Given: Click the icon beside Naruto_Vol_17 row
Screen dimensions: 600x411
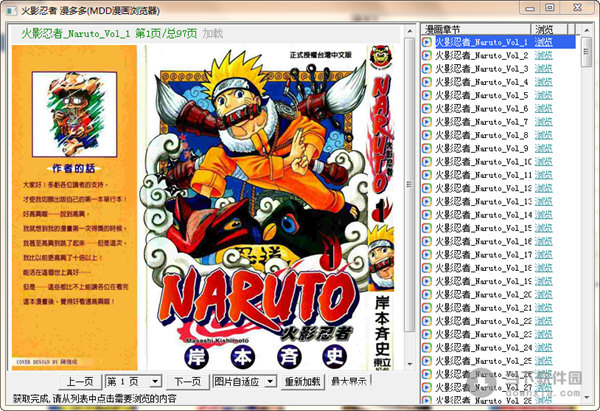Looking at the screenshot, I should pyautogui.click(x=427, y=254).
